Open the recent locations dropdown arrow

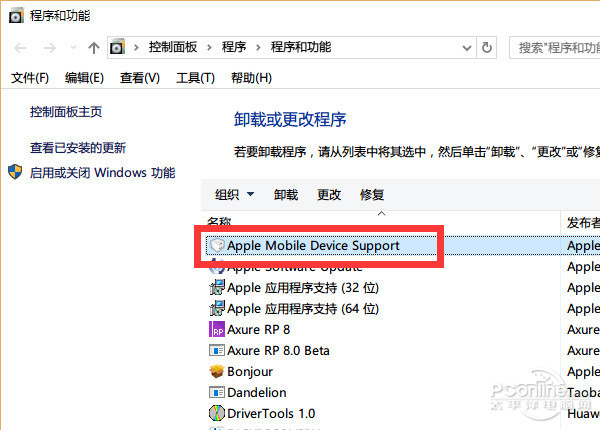pos(73,48)
